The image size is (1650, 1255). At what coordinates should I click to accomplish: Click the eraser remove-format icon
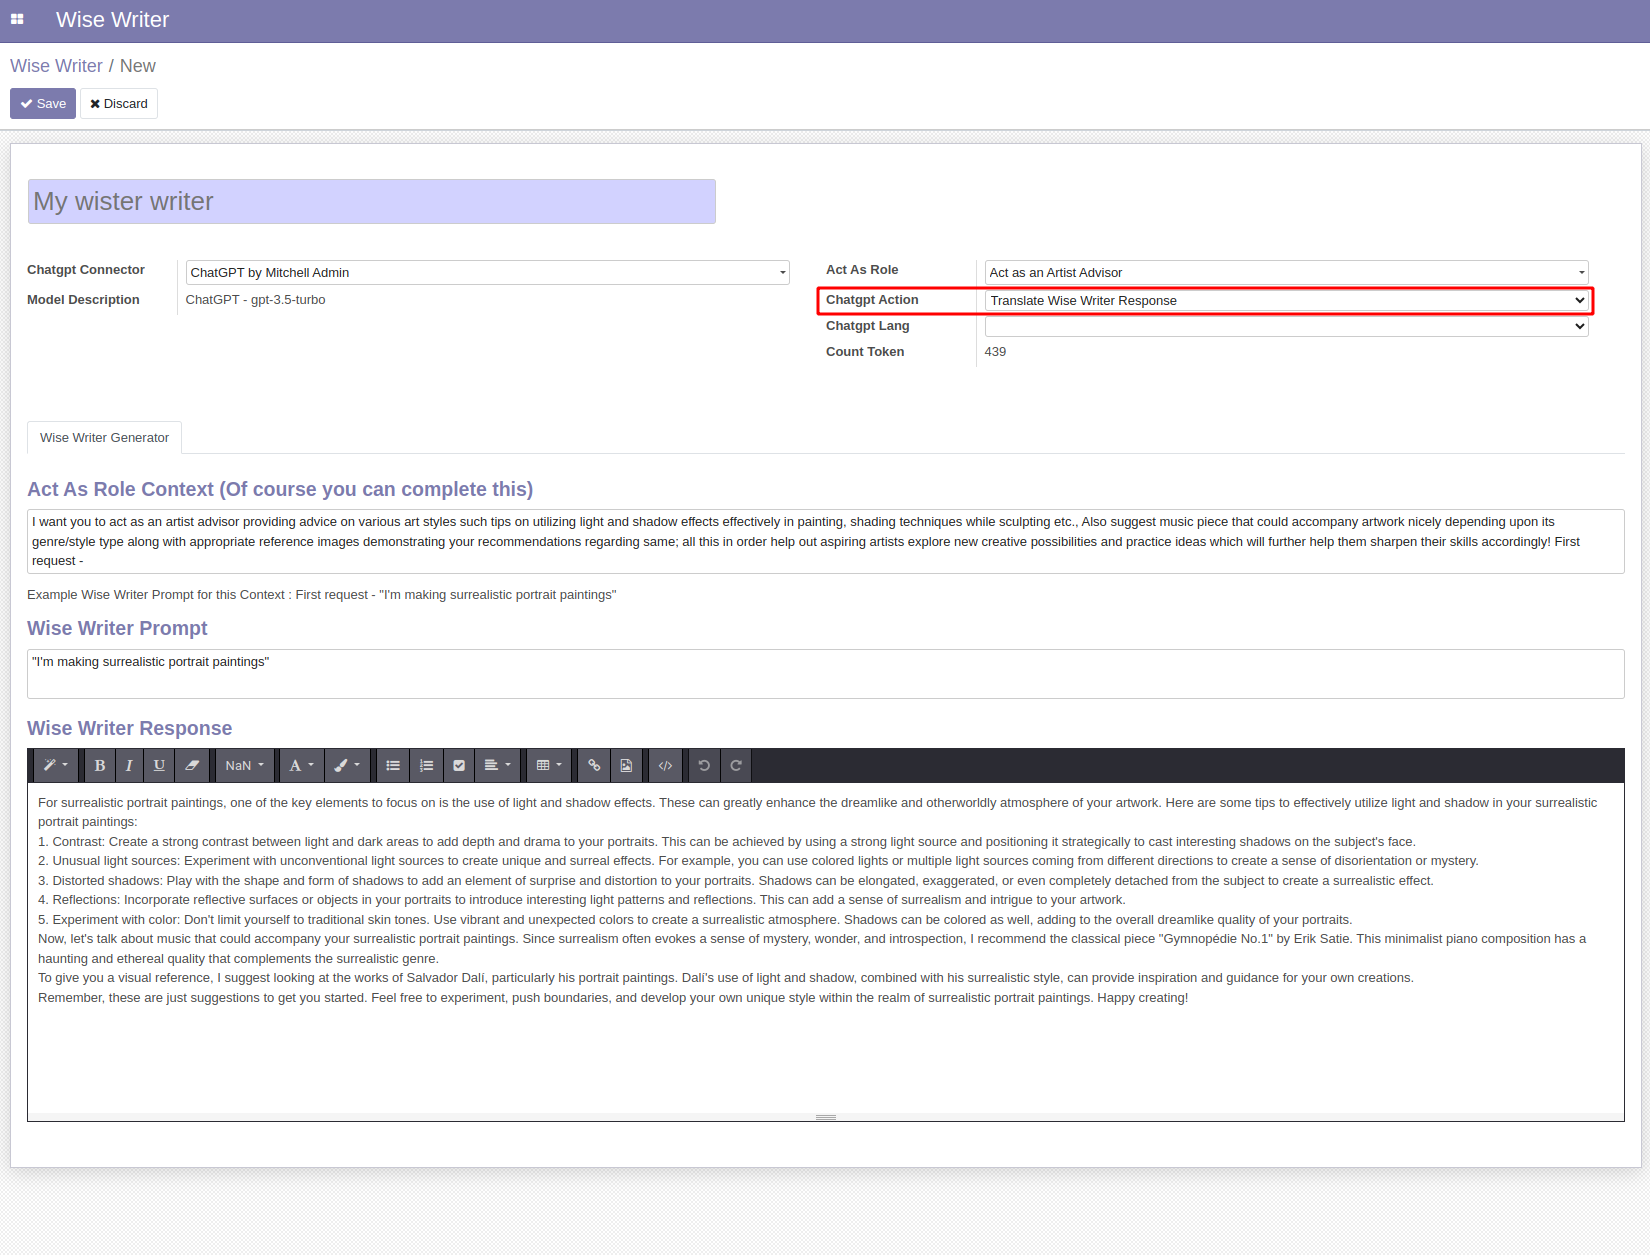click(192, 765)
